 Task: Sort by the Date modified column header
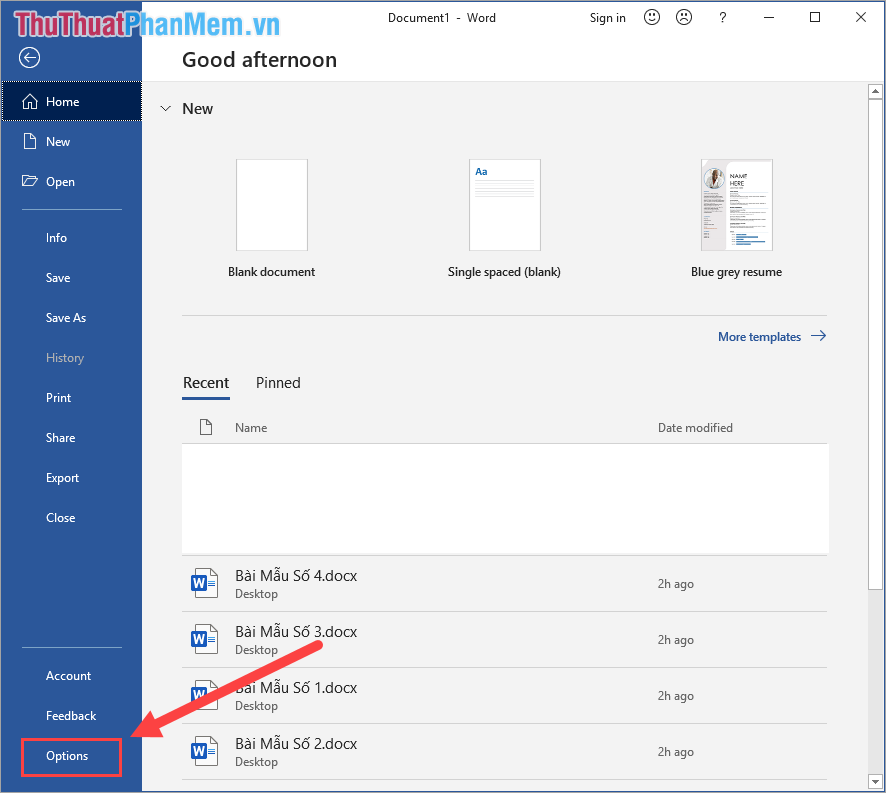pyautogui.click(x=695, y=428)
